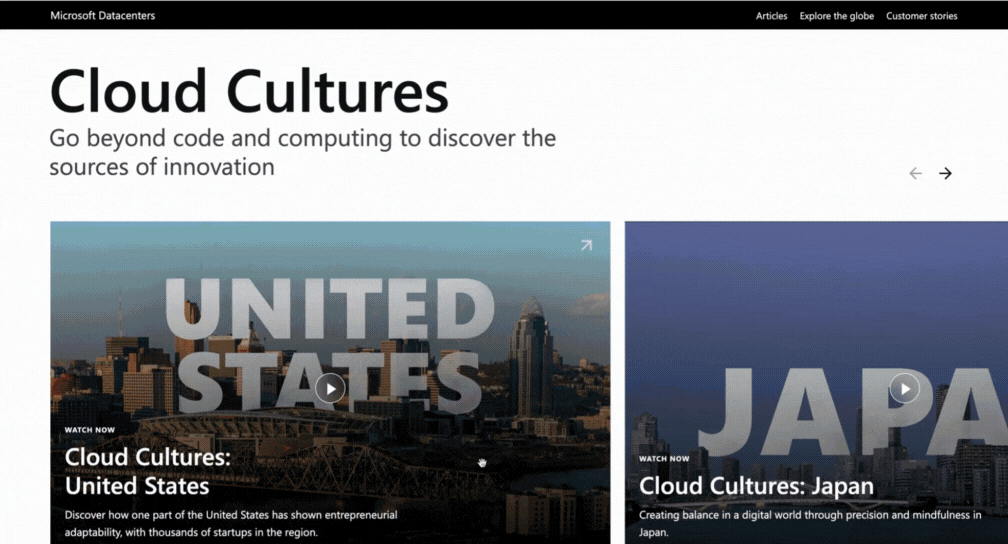Screen dimensions: 1008x544
Task: Play the United States video
Action: click(x=330, y=388)
